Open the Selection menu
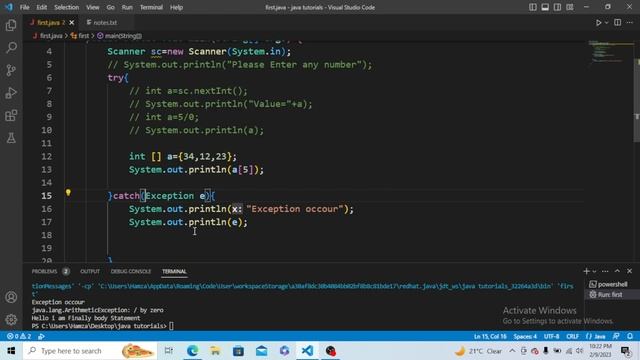 point(67,7)
